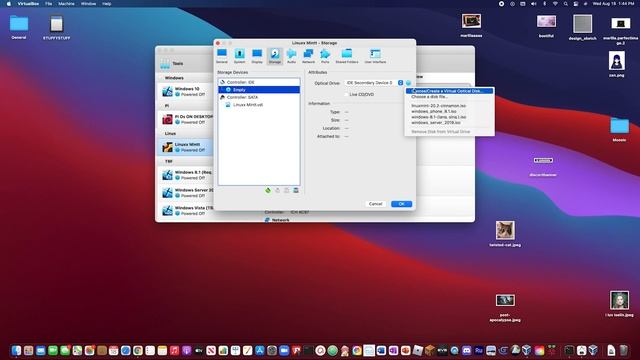
Task: Click the Bluetooth icon in menu bar
Action: pyautogui.click(x=544, y=4)
